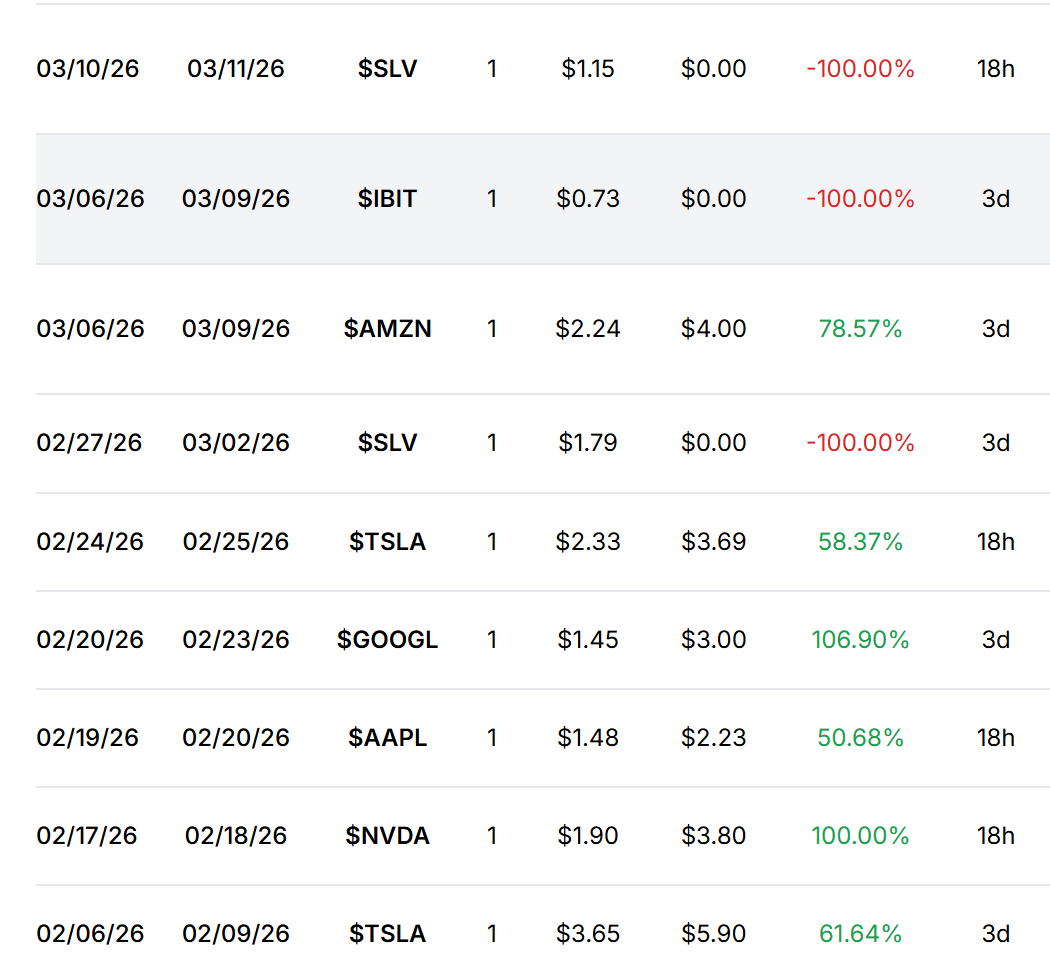Image resolution: width=1050 pixels, height=966 pixels.
Task: Select the 58.37% return value
Action: click(x=860, y=541)
